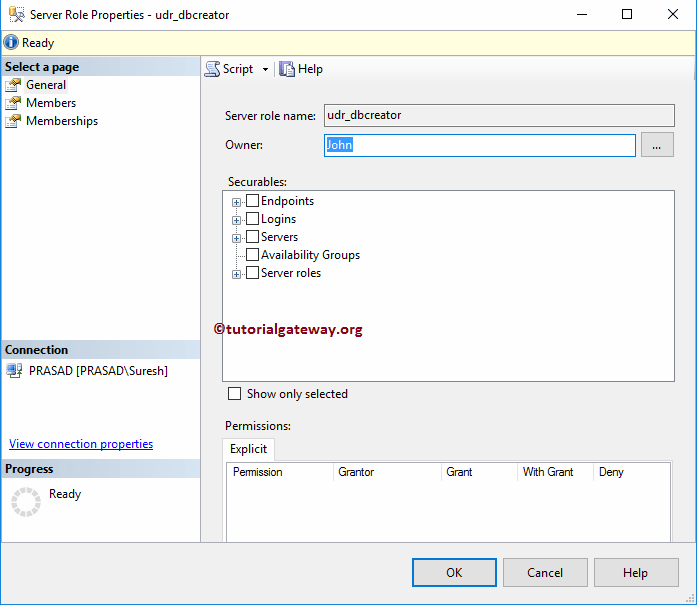The image size is (697, 605).
Task: Select the Endpoints tree label
Action: tap(287, 201)
